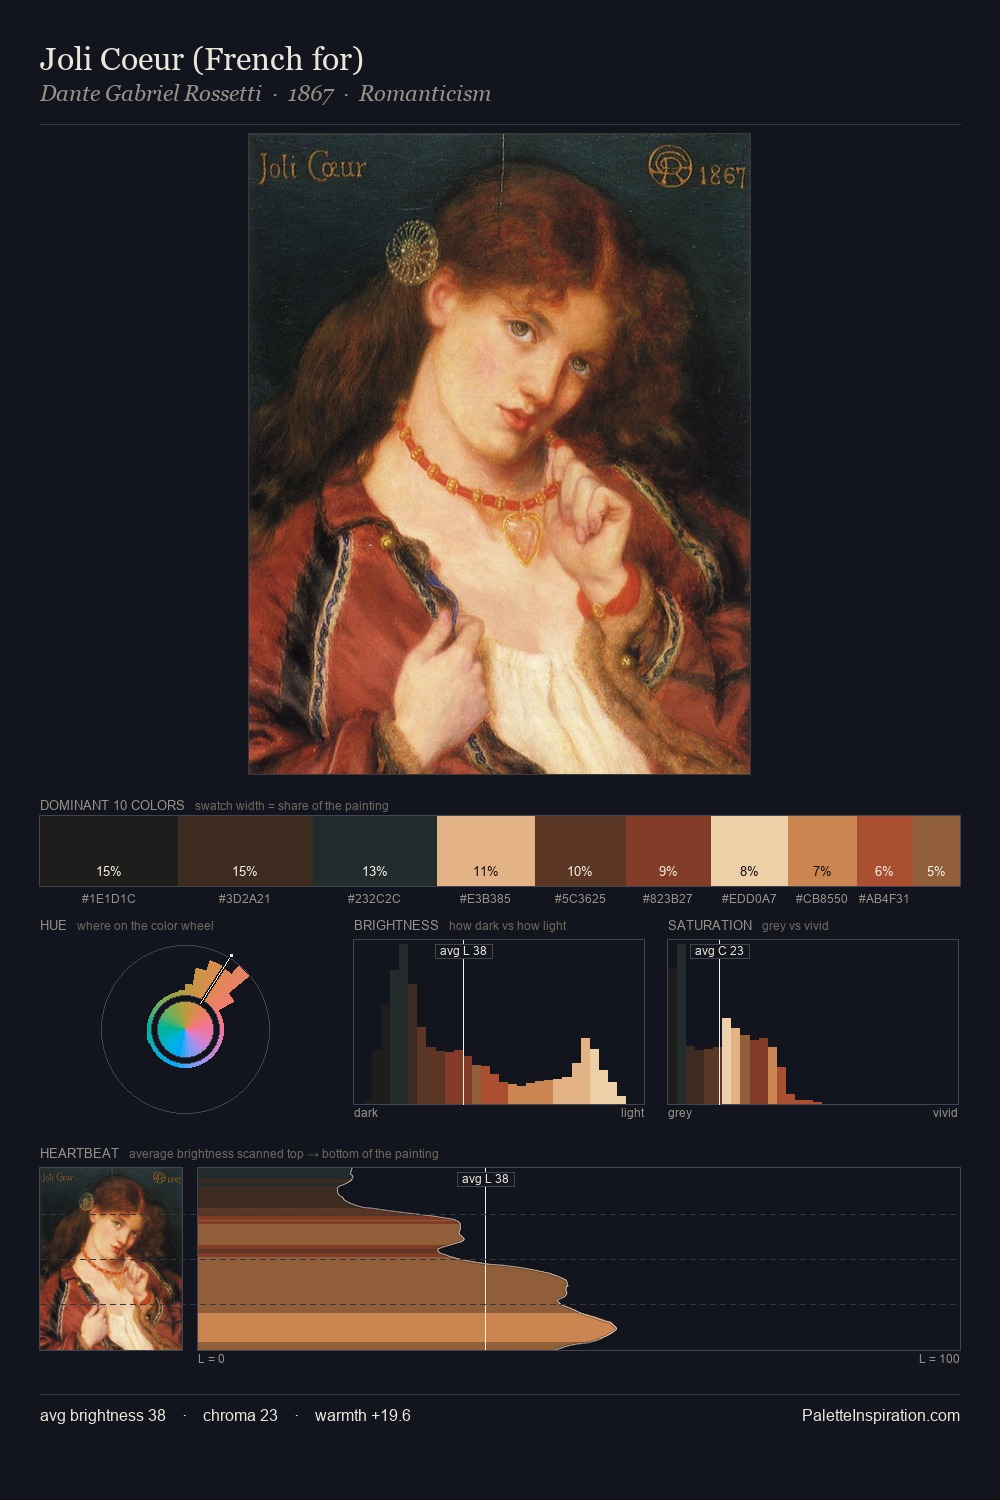
Task: Click the 'light' axis label on Brightness chart
Action: coord(632,1113)
